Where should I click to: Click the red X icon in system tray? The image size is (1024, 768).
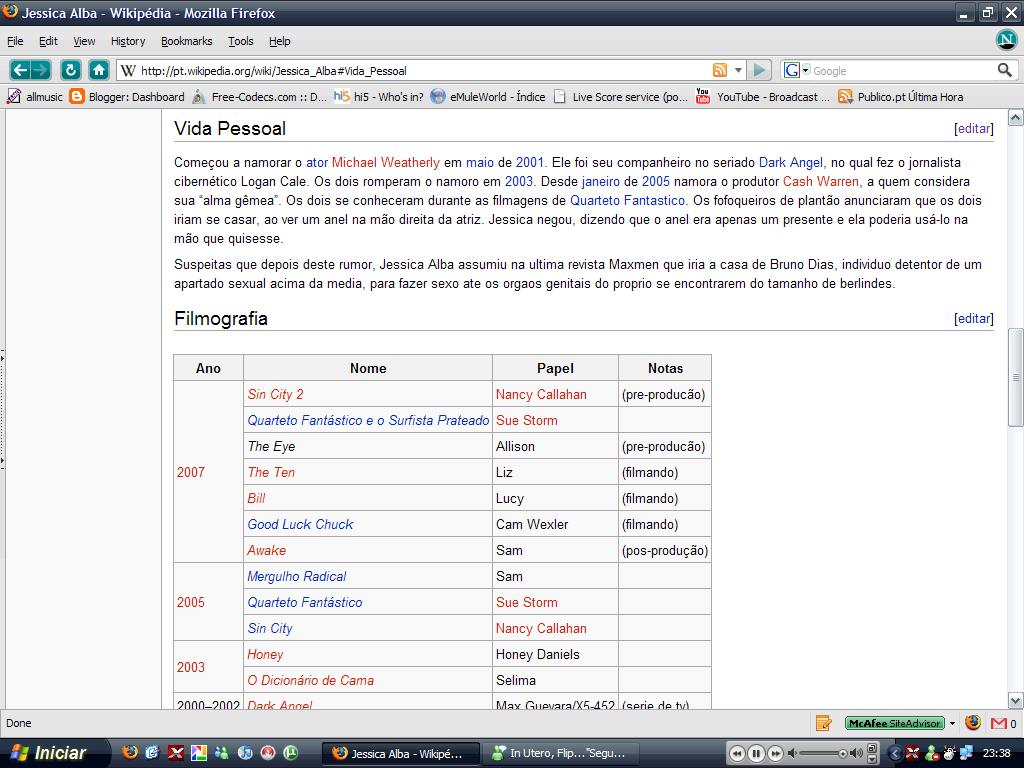913,753
